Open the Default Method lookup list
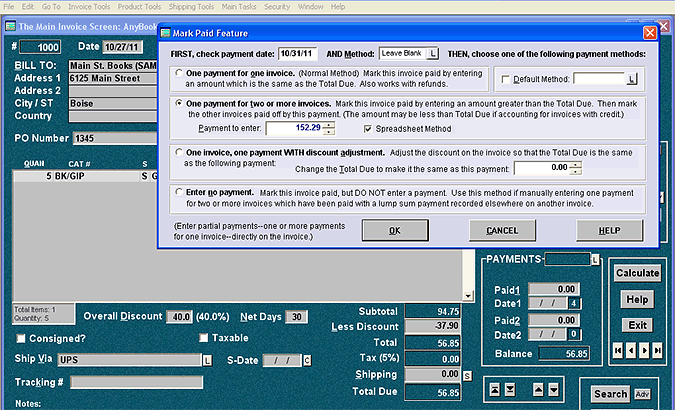The image size is (675, 410). pos(632,77)
